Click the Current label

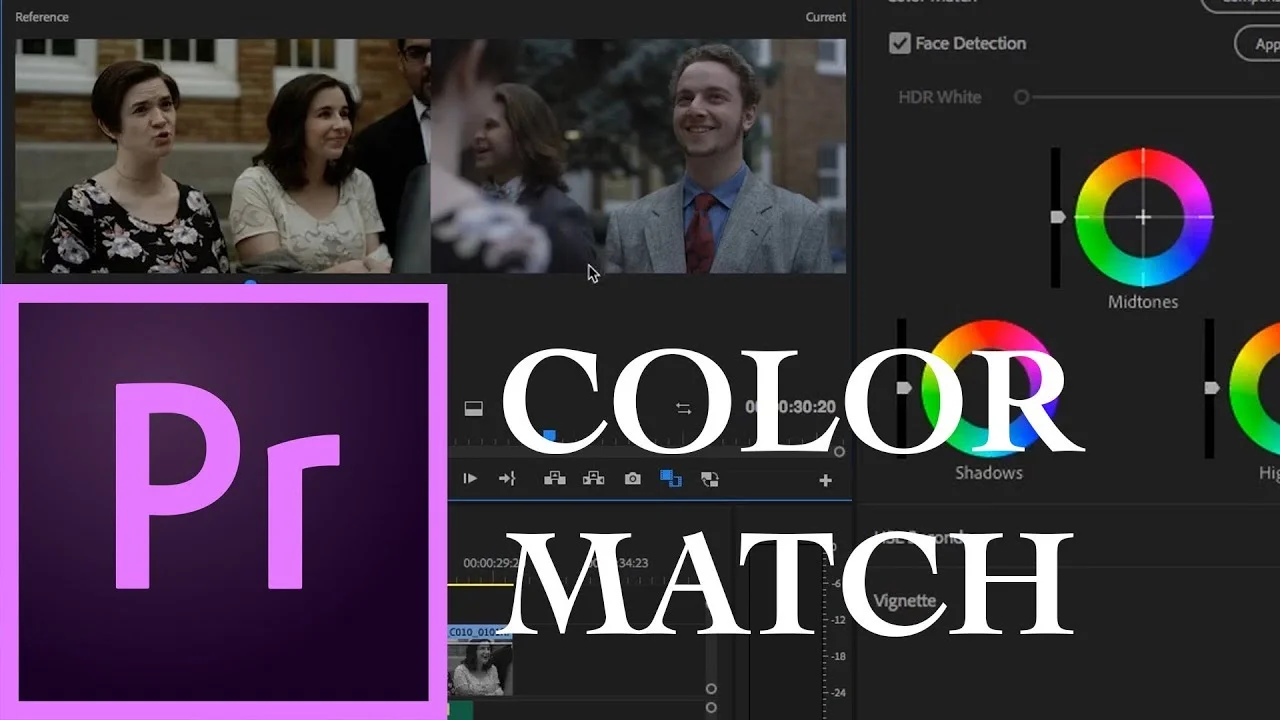click(826, 17)
